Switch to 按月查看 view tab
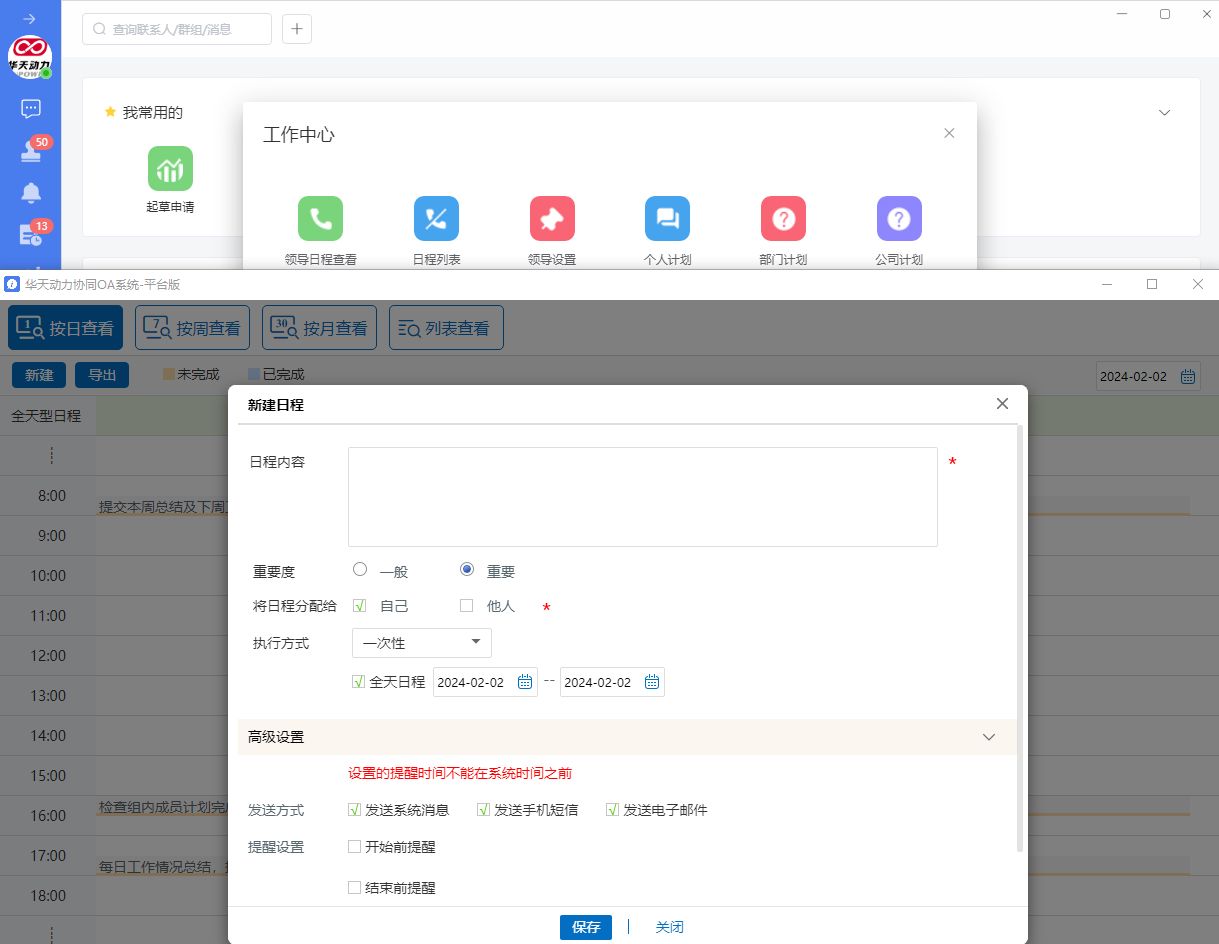This screenshot has width=1219, height=944. pos(319,328)
